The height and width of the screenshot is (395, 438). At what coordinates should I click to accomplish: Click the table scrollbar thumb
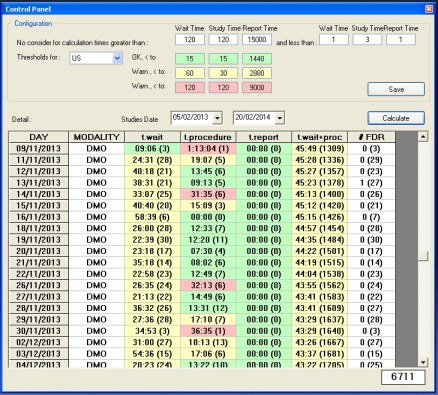[x=423, y=256]
